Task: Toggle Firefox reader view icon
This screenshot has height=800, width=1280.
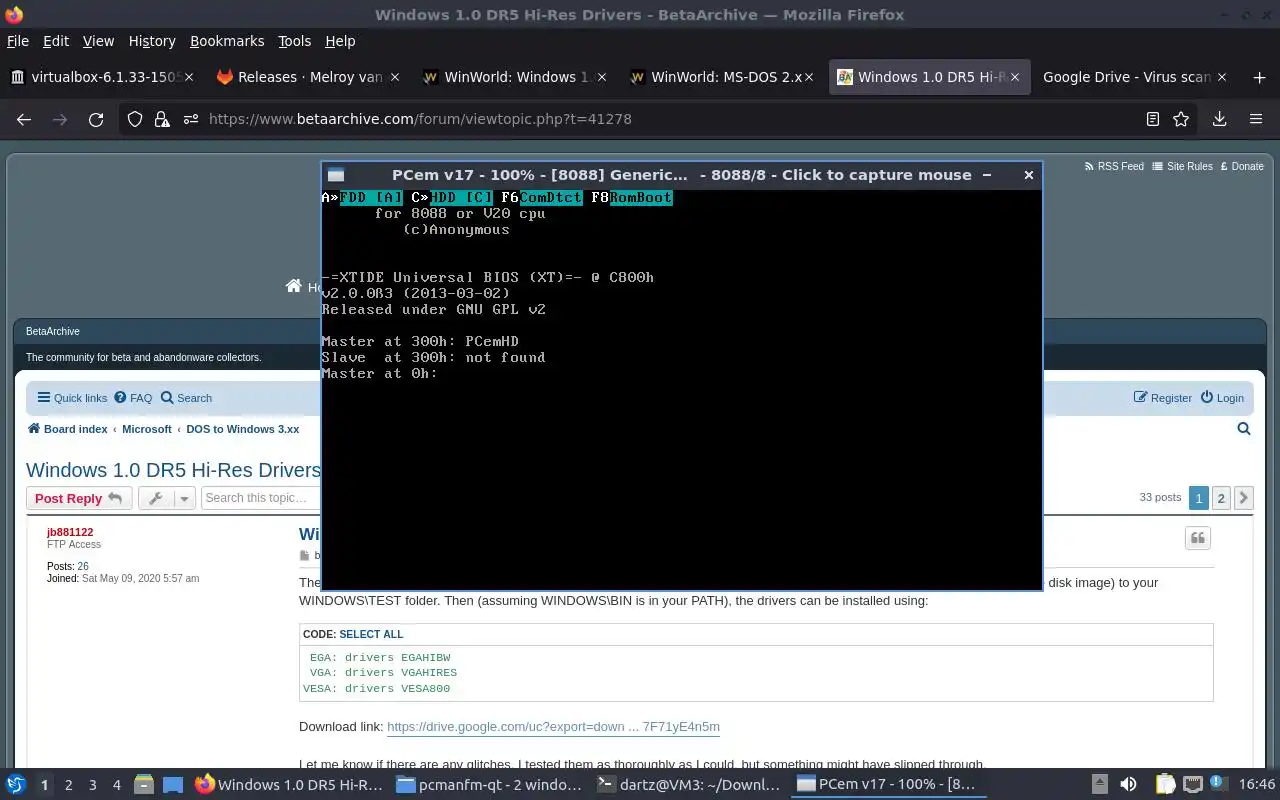Action: [1153, 119]
